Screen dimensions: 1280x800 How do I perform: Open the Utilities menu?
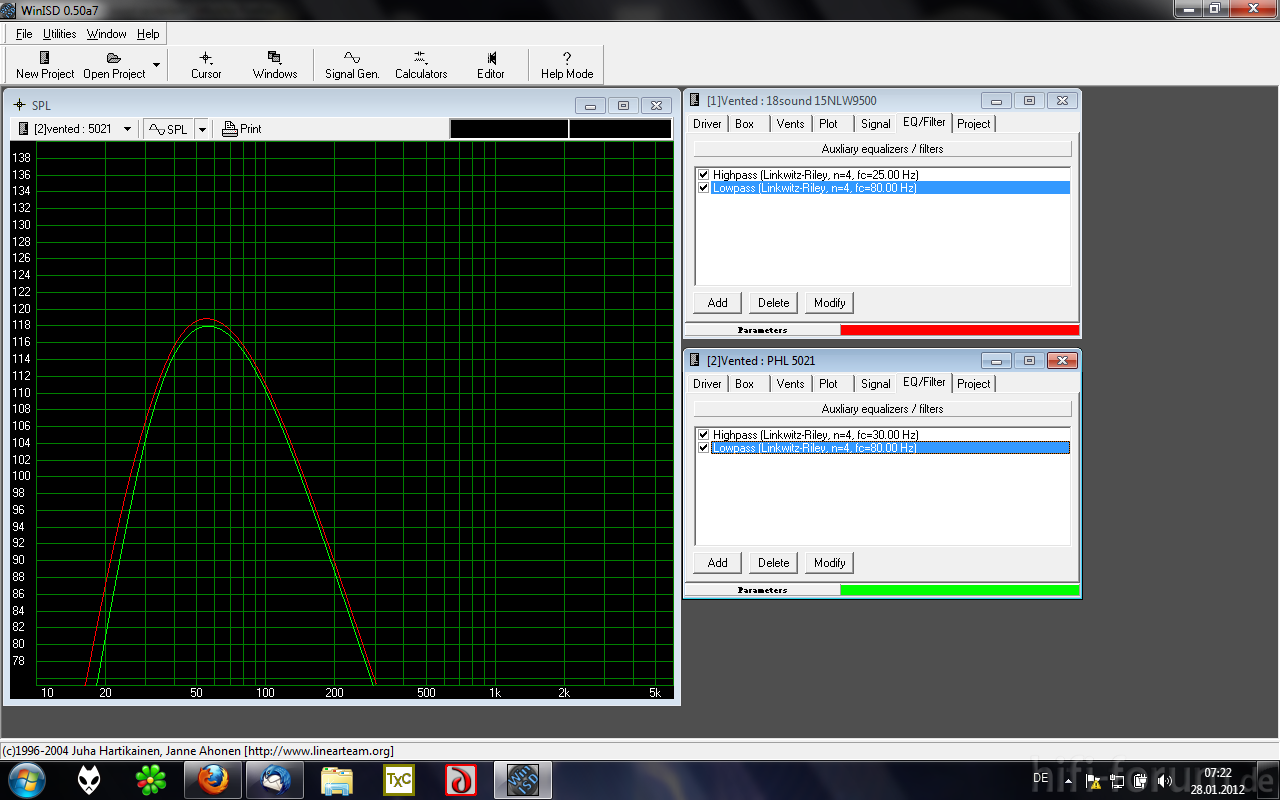click(59, 34)
